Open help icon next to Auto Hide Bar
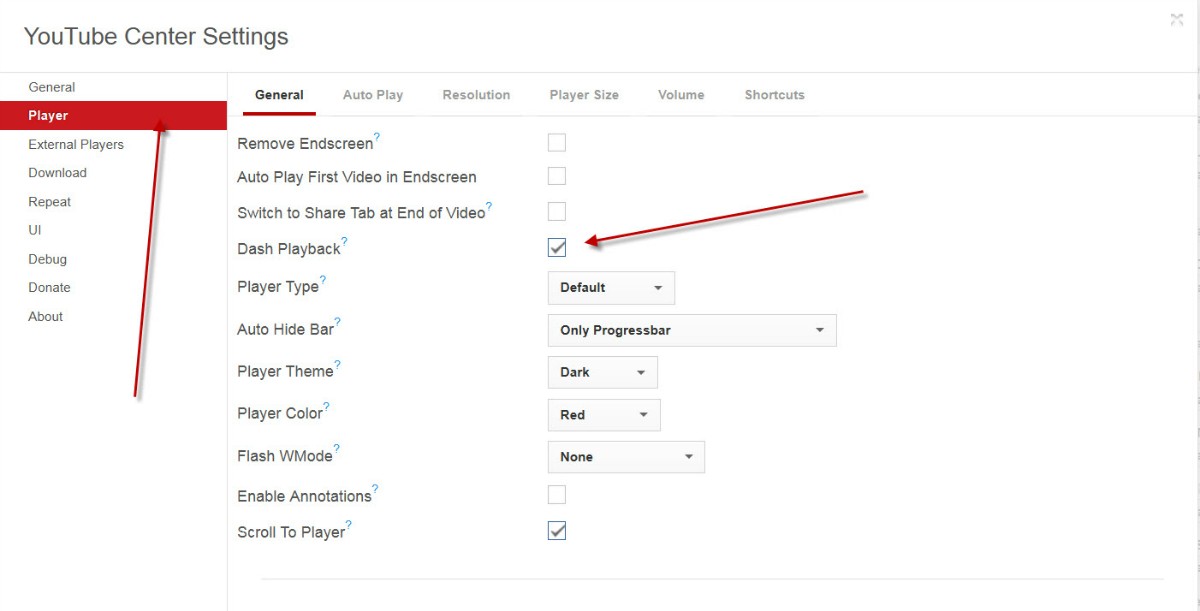 point(338,322)
